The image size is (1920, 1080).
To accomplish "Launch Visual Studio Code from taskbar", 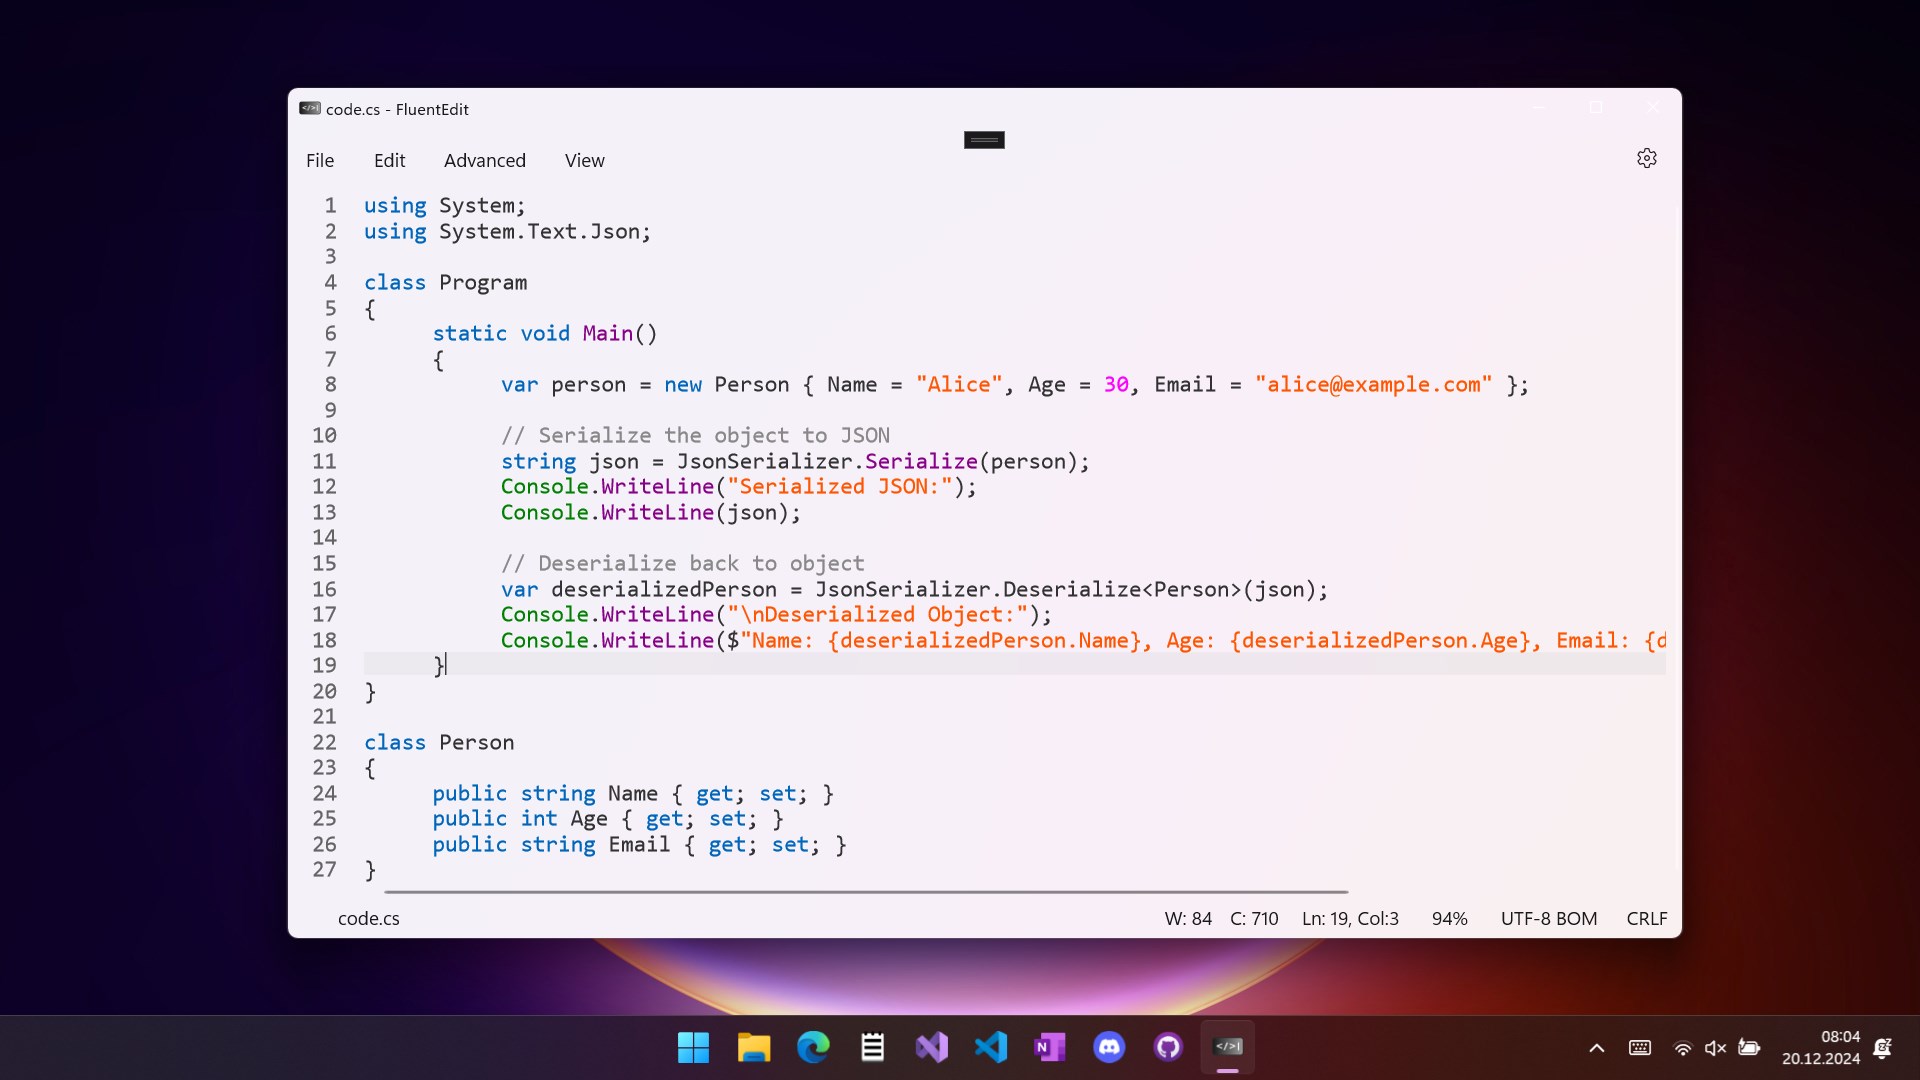I will click(990, 1047).
